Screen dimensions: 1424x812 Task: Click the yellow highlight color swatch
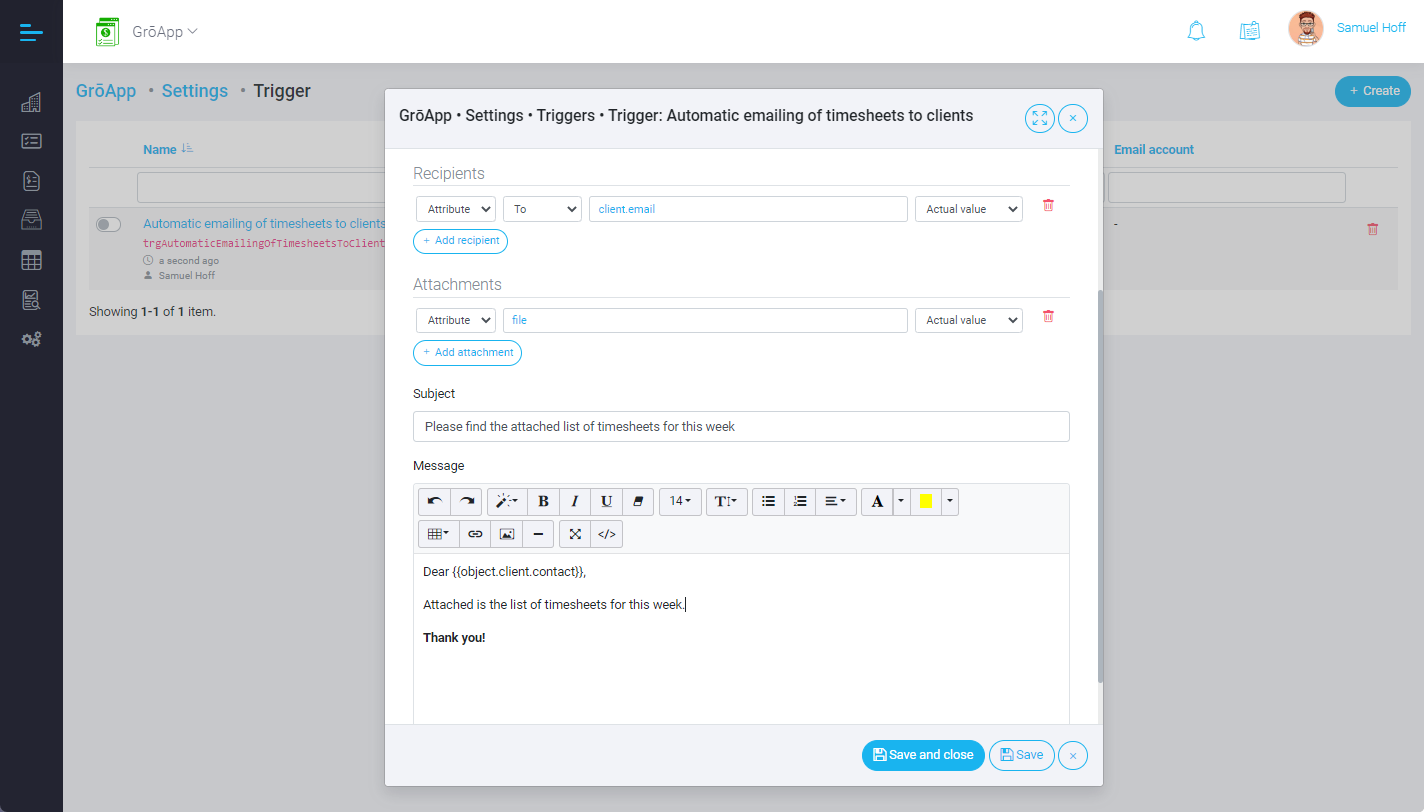[x=925, y=501]
